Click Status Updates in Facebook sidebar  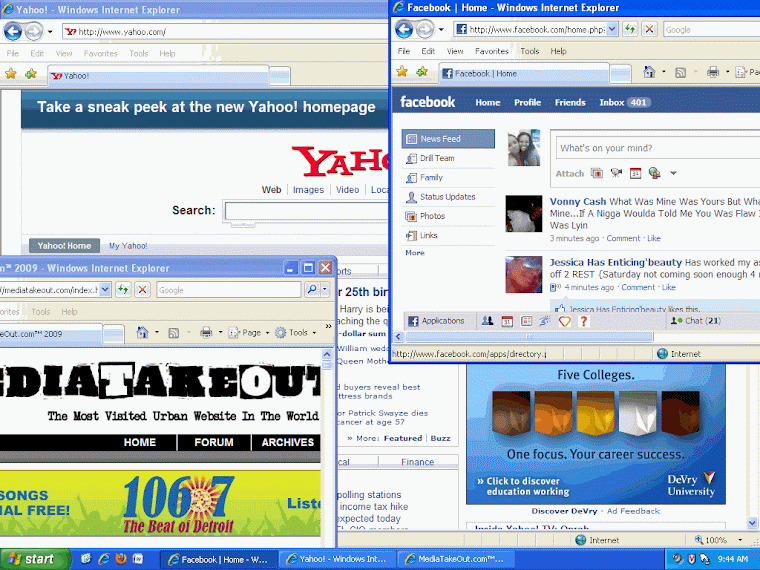tap(448, 197)
